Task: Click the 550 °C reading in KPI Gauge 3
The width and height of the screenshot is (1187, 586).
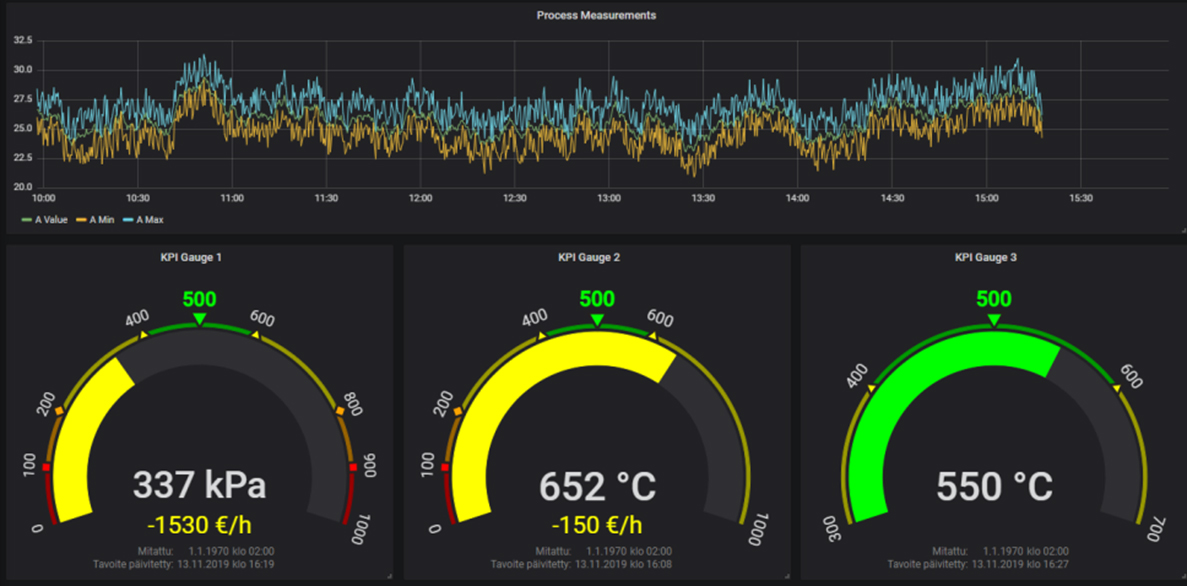Action: pos(994,487)
